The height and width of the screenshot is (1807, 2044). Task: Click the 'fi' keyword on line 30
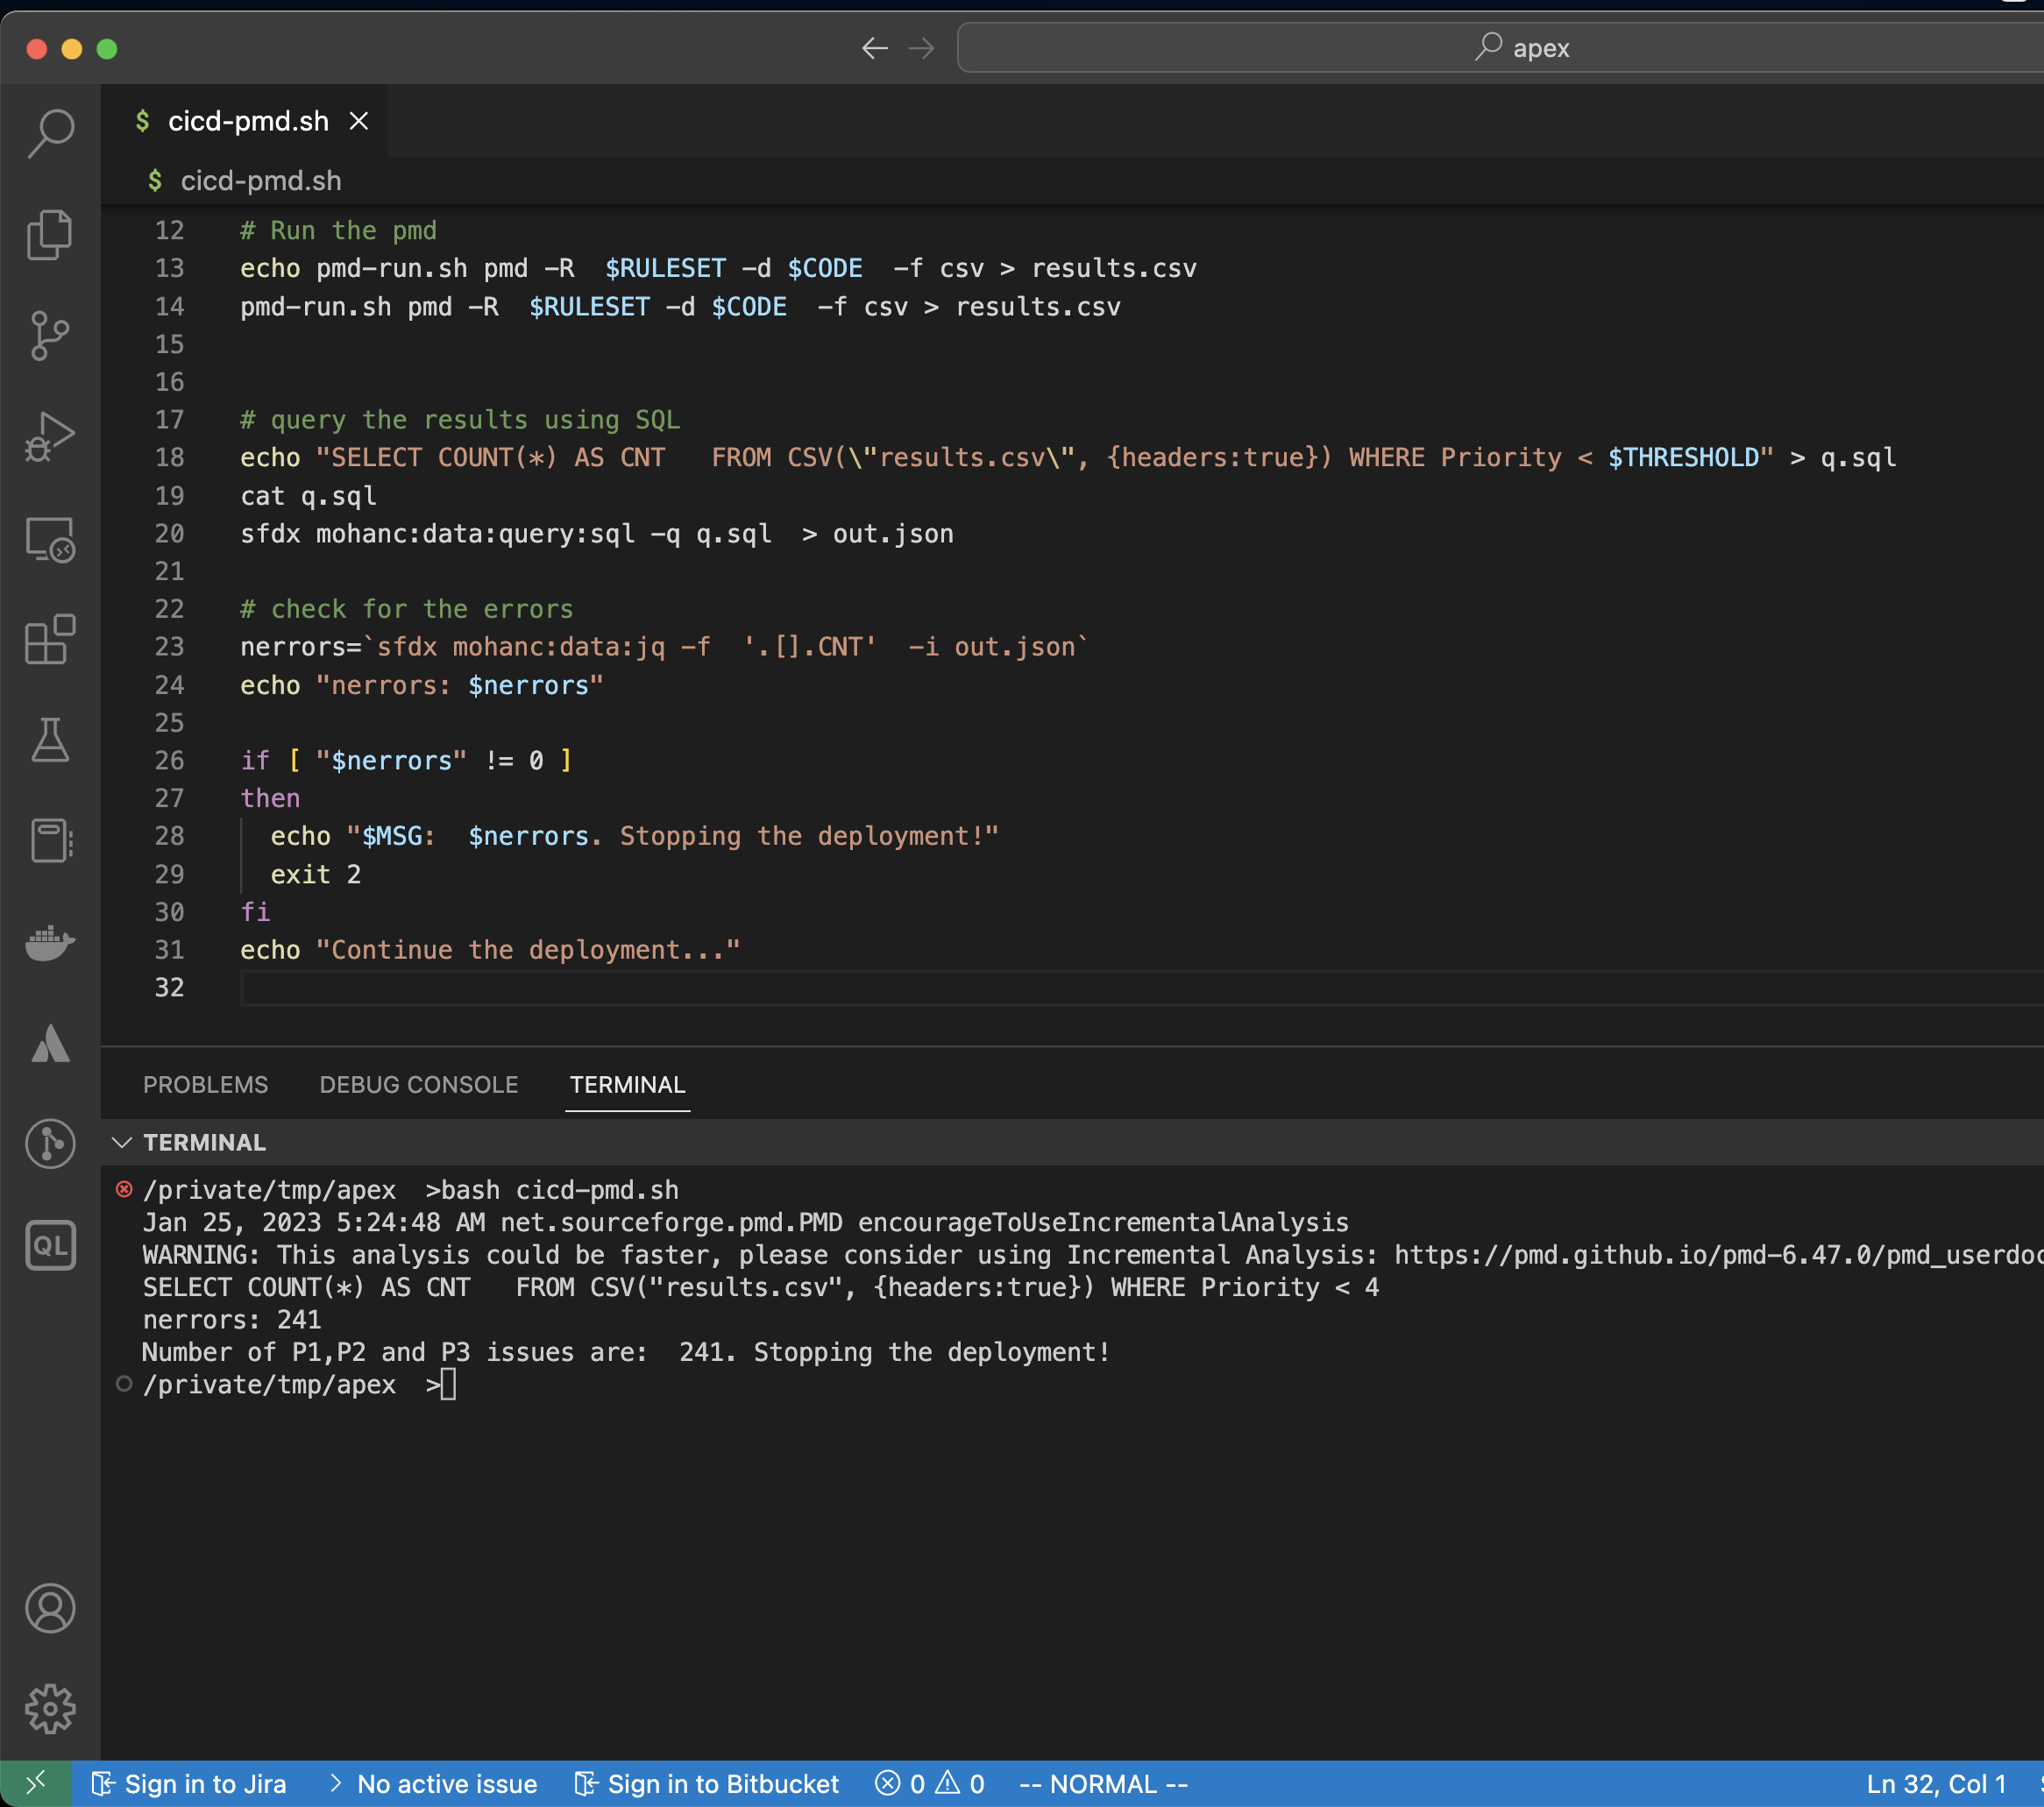coord(255,912)
